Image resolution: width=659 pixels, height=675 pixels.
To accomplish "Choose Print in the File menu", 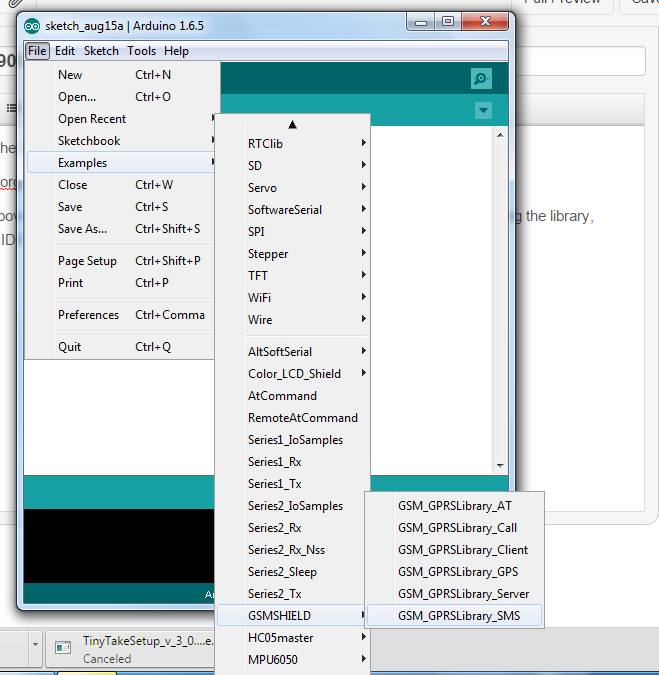I will 121,283.
